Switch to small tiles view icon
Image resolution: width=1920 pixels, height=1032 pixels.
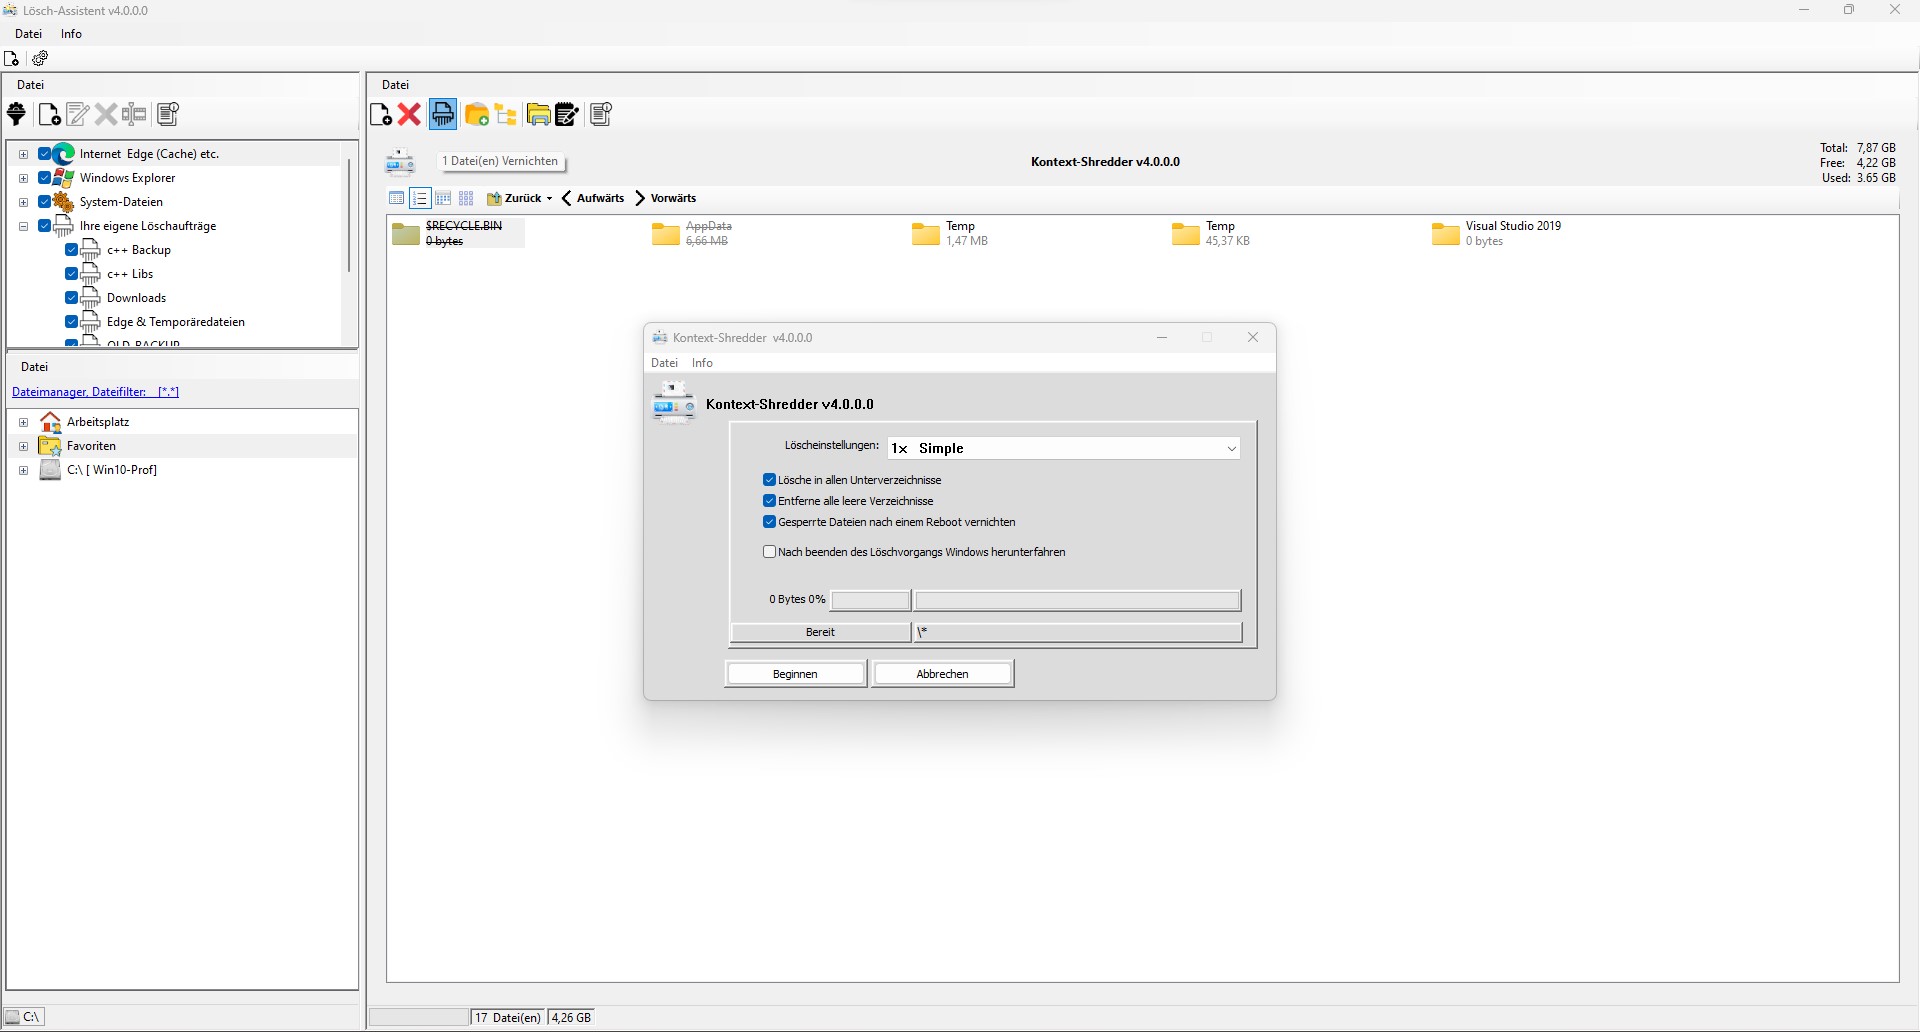[443, 198]
